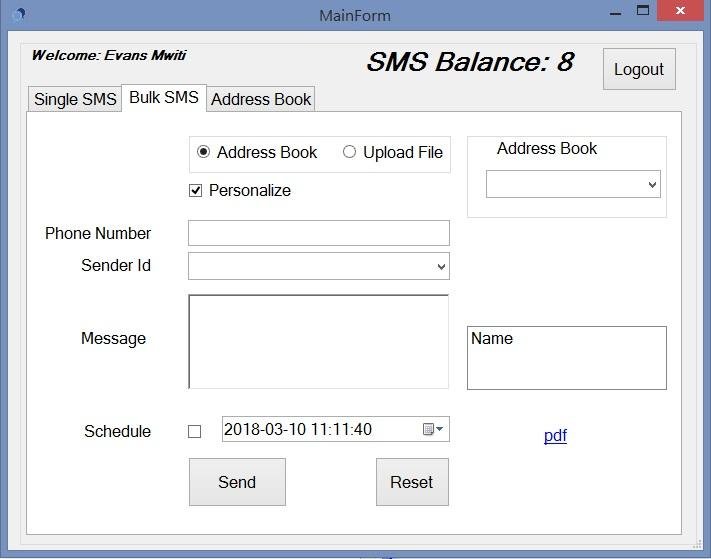This screenshot has height=559, width=711.
Task: Click the schedule date-time value 2018-03-10 11:11:40
Action: click(x=298, y=429)
